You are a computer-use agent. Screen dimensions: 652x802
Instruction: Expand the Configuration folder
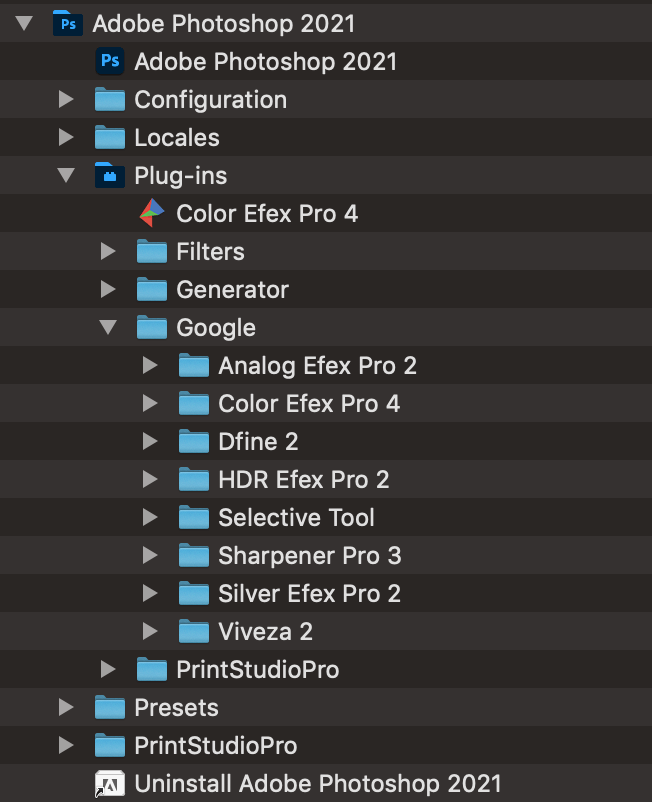click(67, 100)
